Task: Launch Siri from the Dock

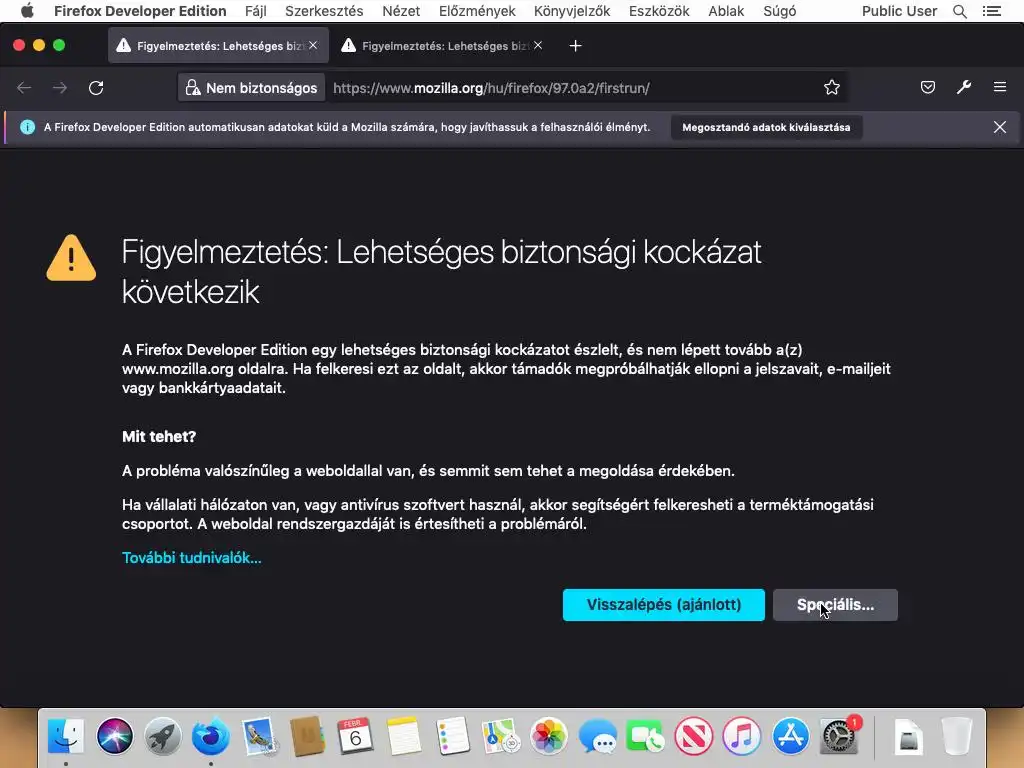Action: click(x=115, y=736)
